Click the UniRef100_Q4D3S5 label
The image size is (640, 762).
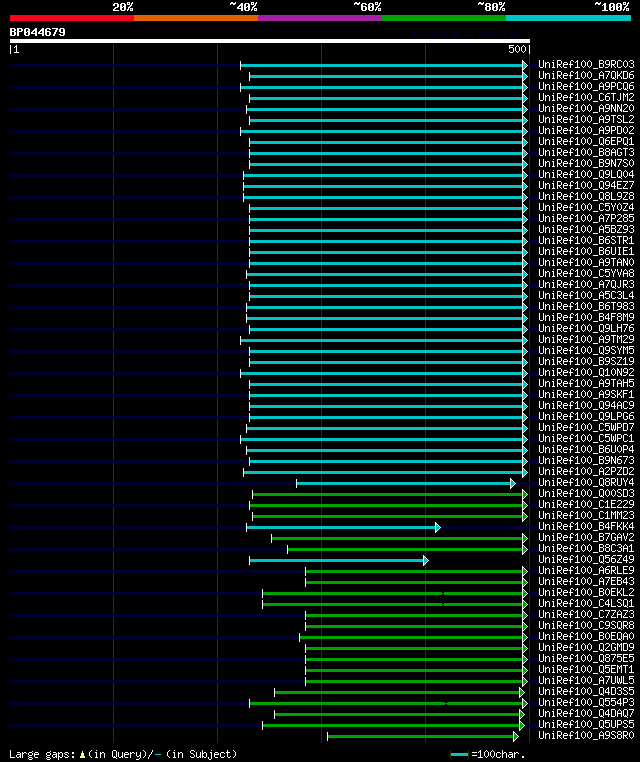point(586,692)
